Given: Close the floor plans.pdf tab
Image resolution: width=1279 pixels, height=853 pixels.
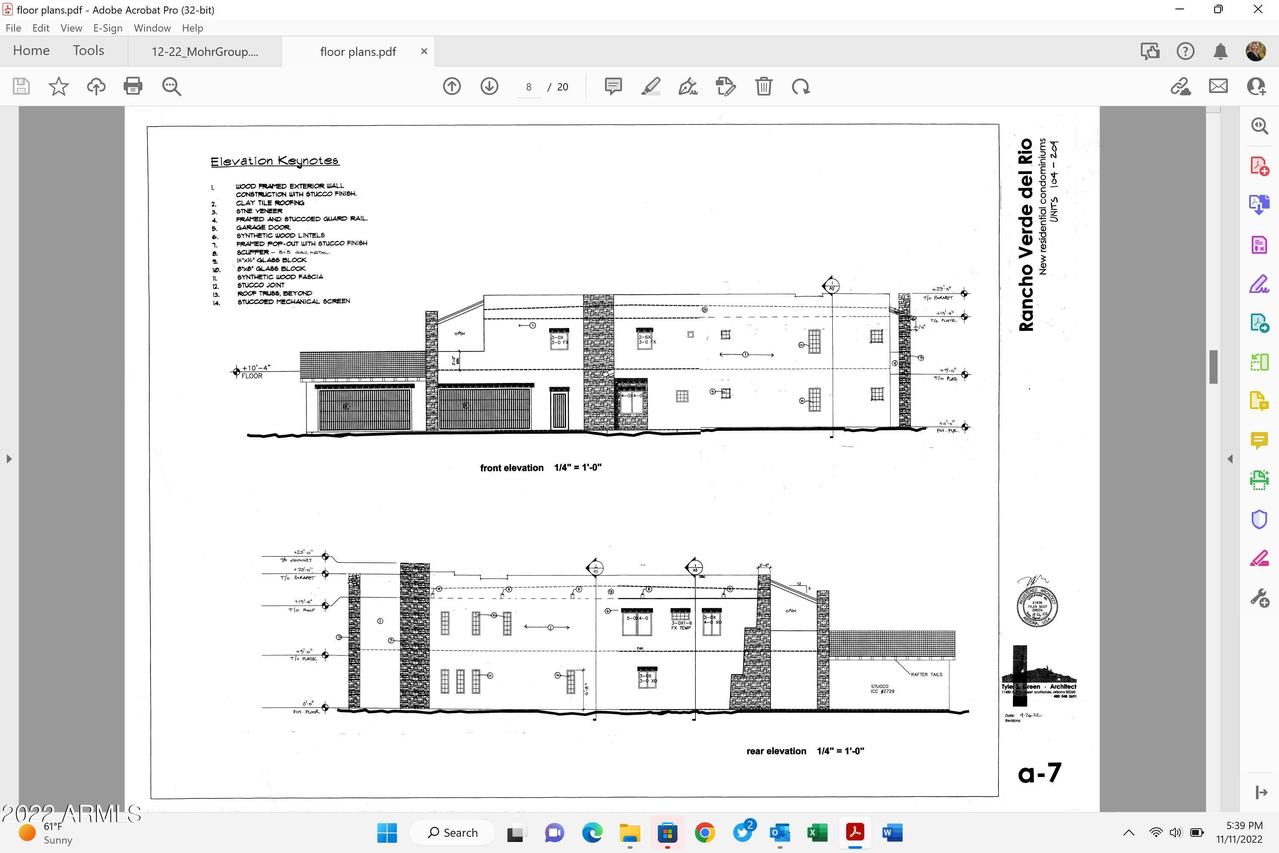Looking at the screenshot, I should pyautogui.click(x=424, y=52).
